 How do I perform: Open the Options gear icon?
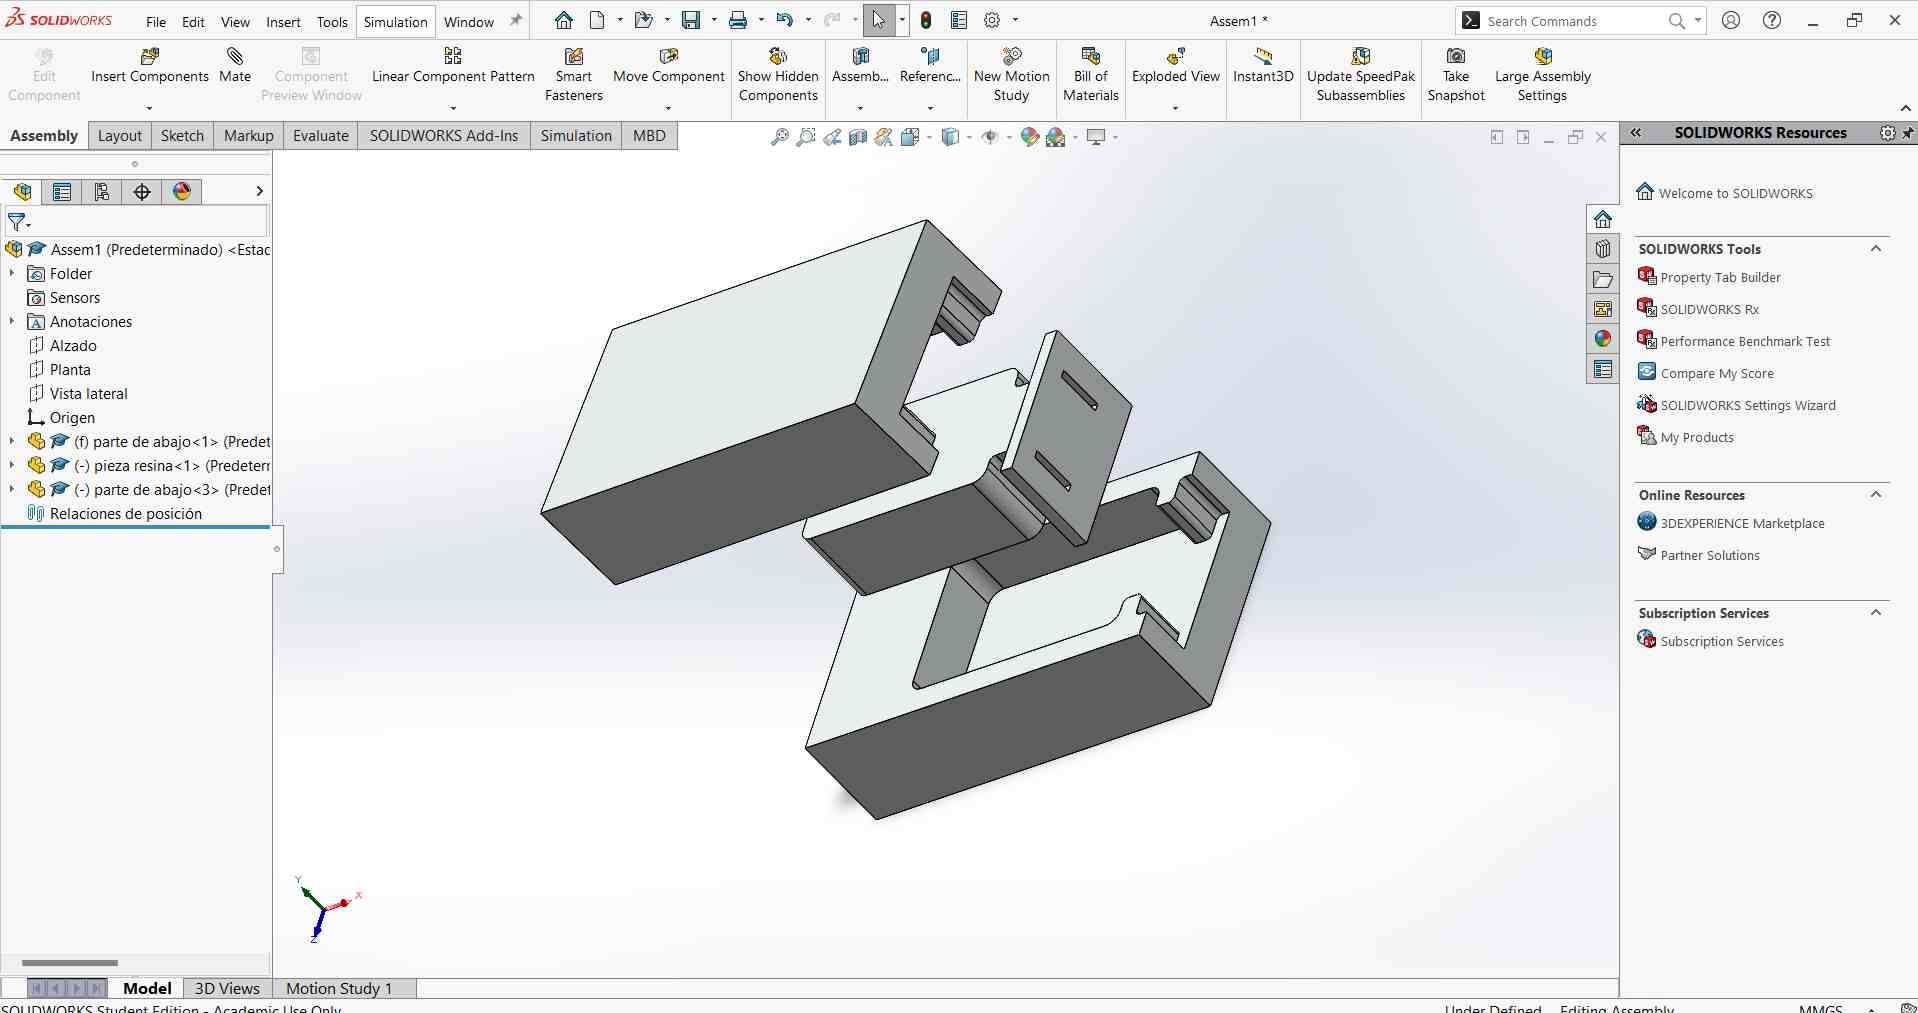pos(992,20)
